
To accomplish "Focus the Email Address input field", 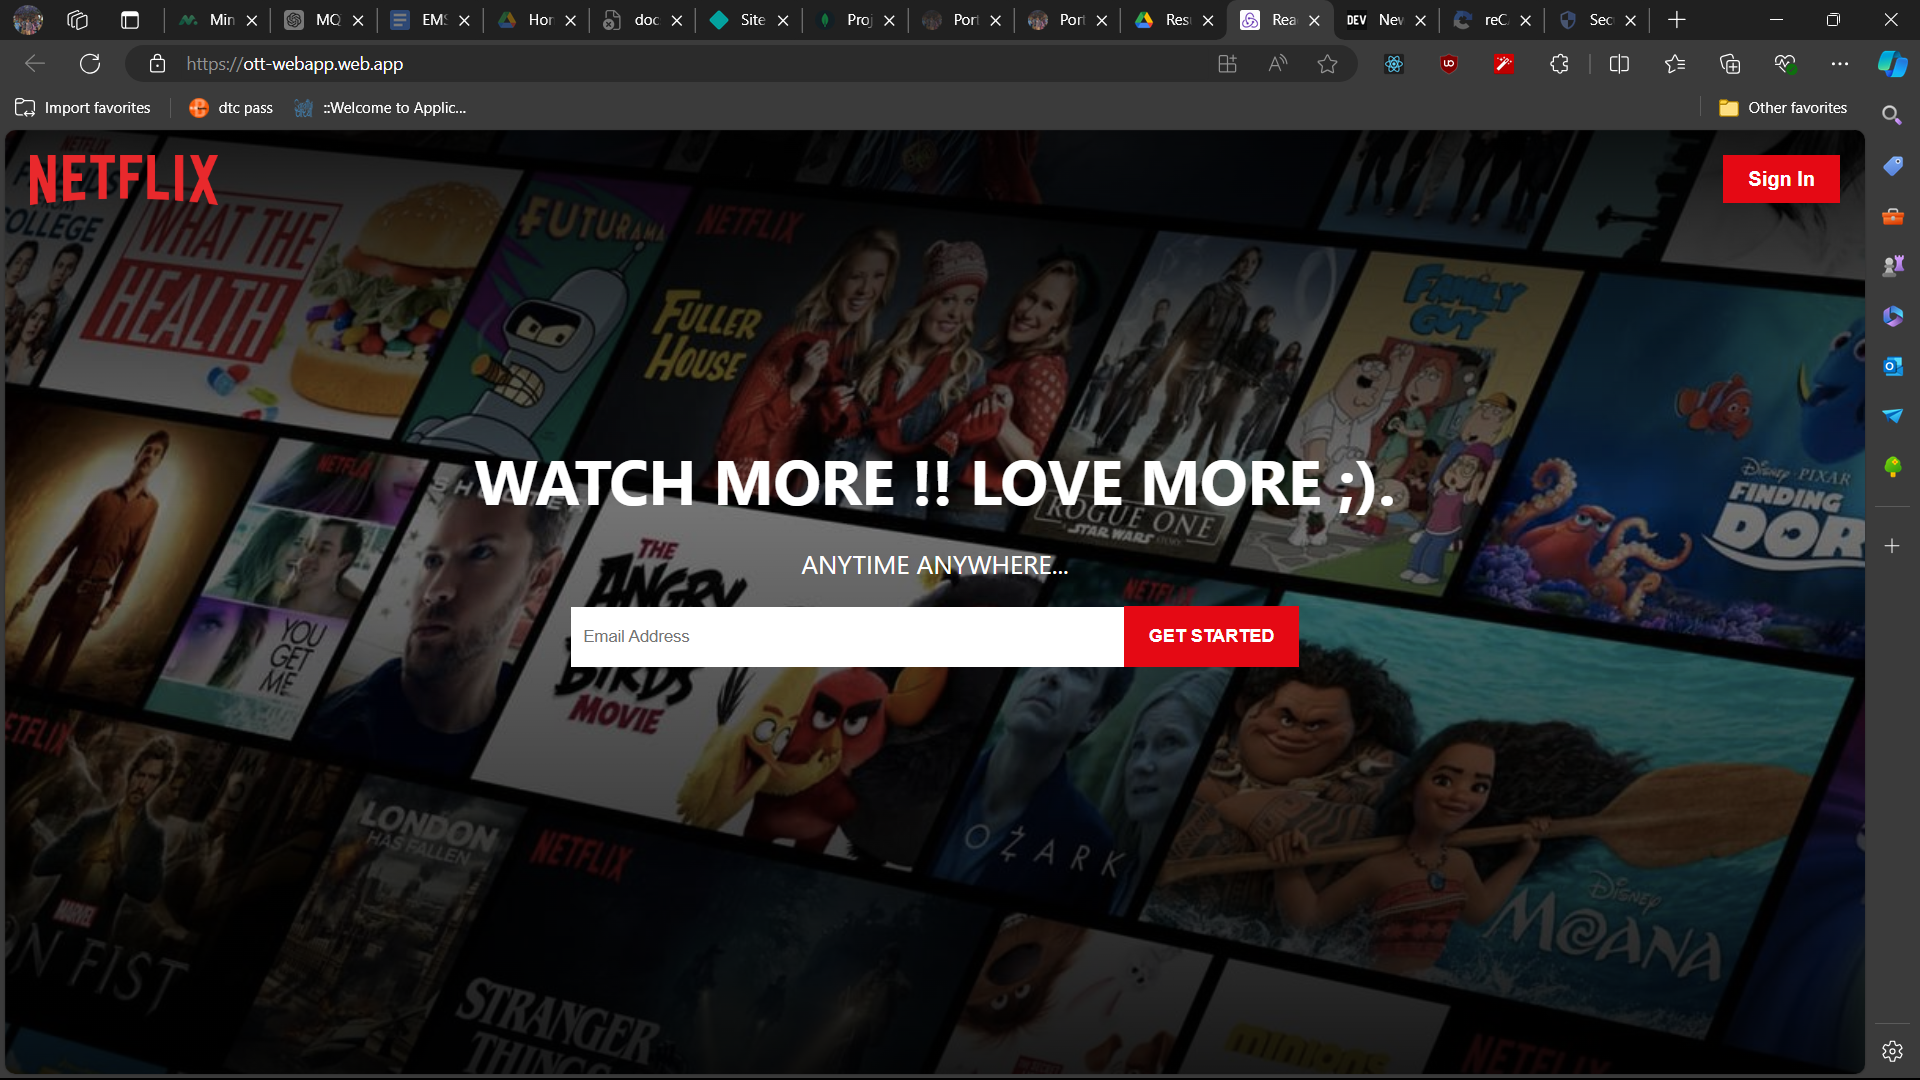I will tap(846, 636).
